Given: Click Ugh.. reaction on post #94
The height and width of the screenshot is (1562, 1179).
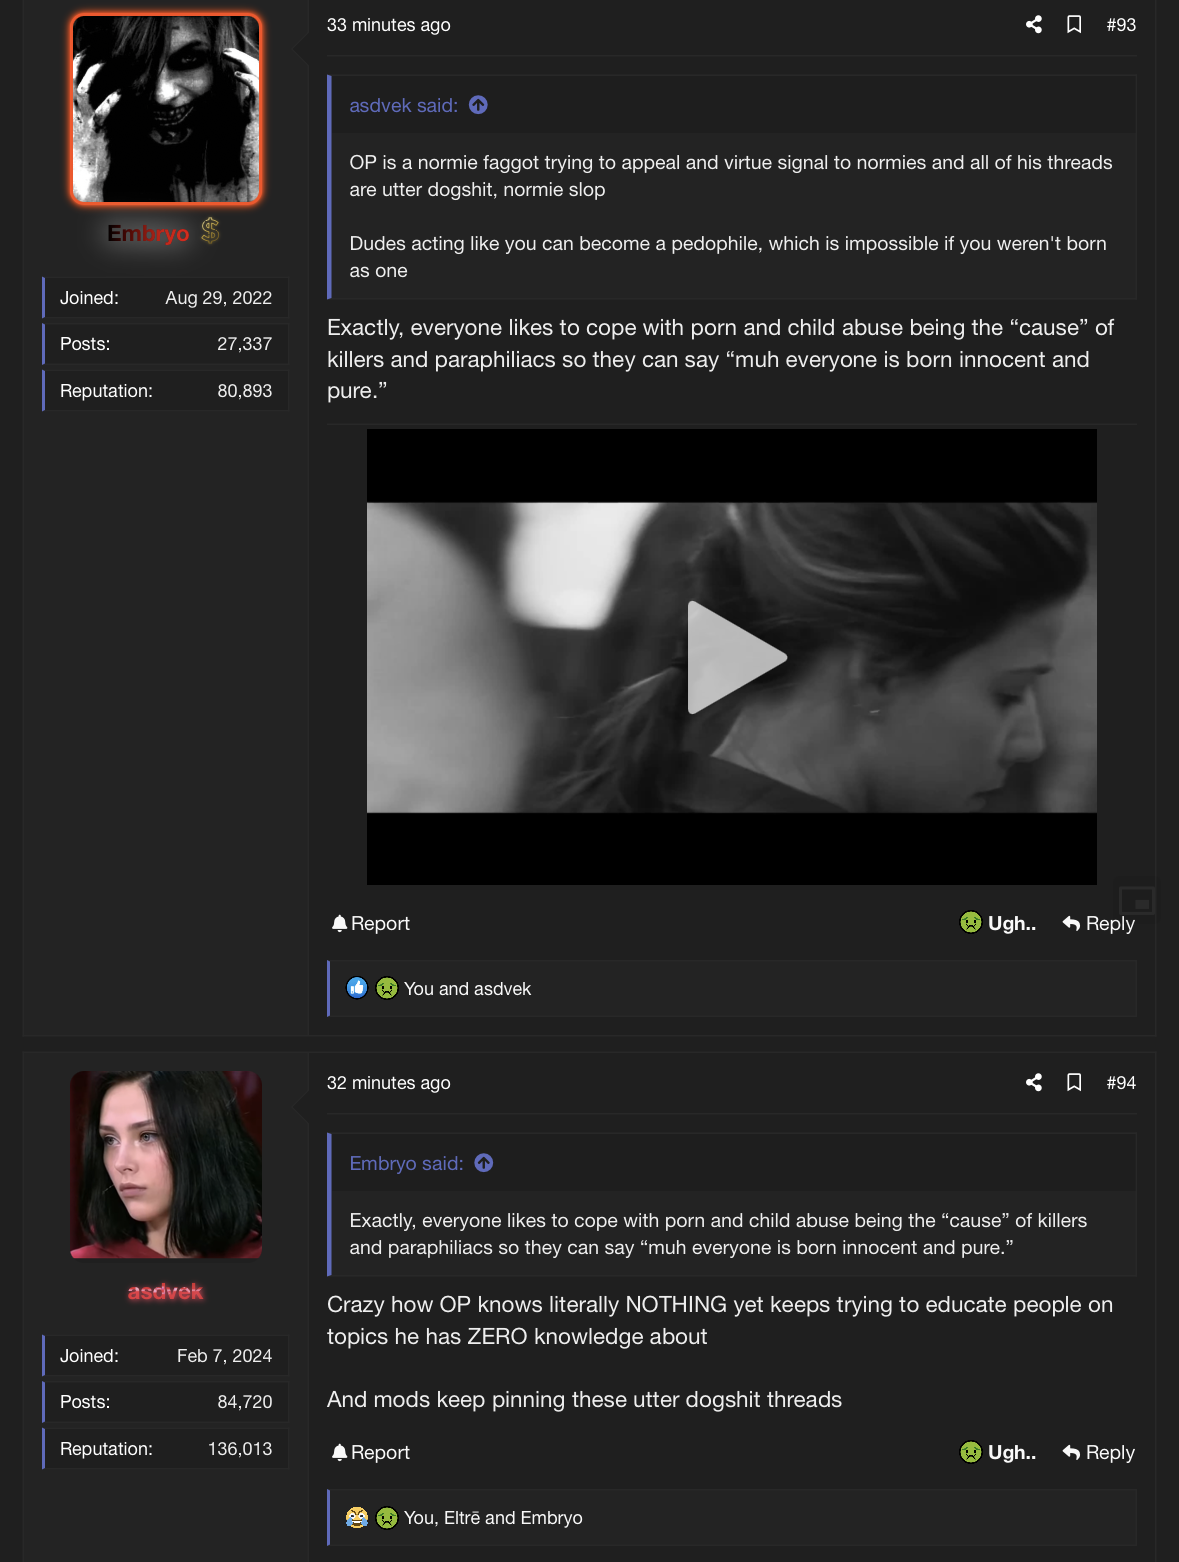Looking at the screenshot, I should [997, 1452].
